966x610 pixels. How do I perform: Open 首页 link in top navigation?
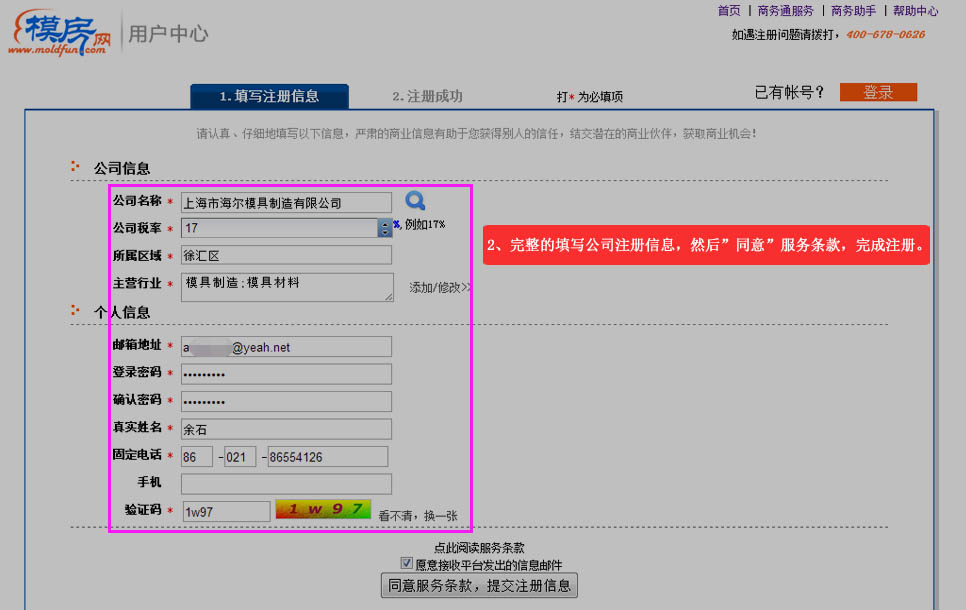coord(729,11)
